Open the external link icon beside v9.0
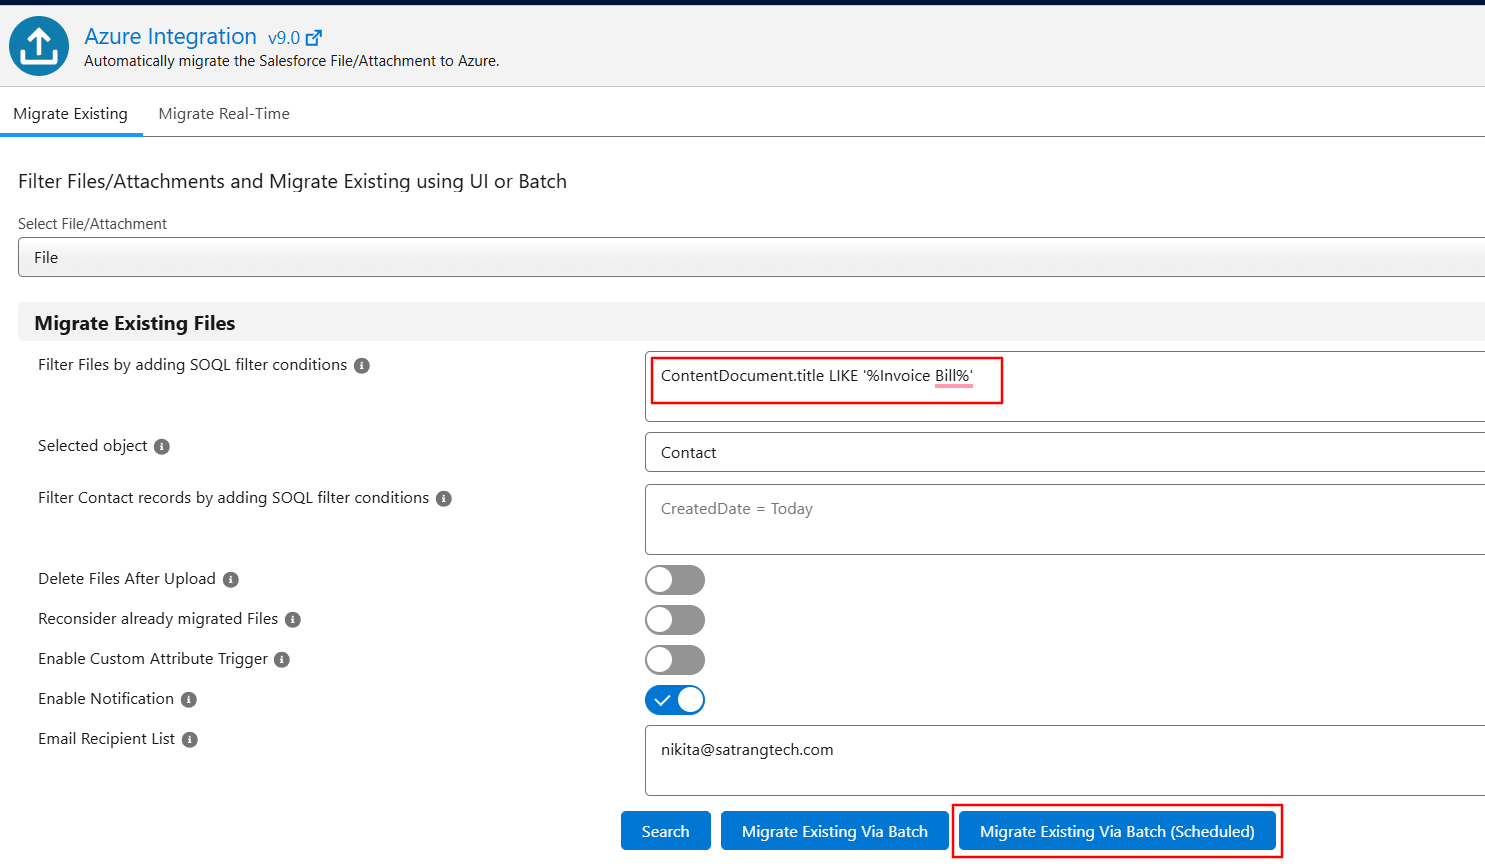This screenshot has height=864, width=1485. 314,38
